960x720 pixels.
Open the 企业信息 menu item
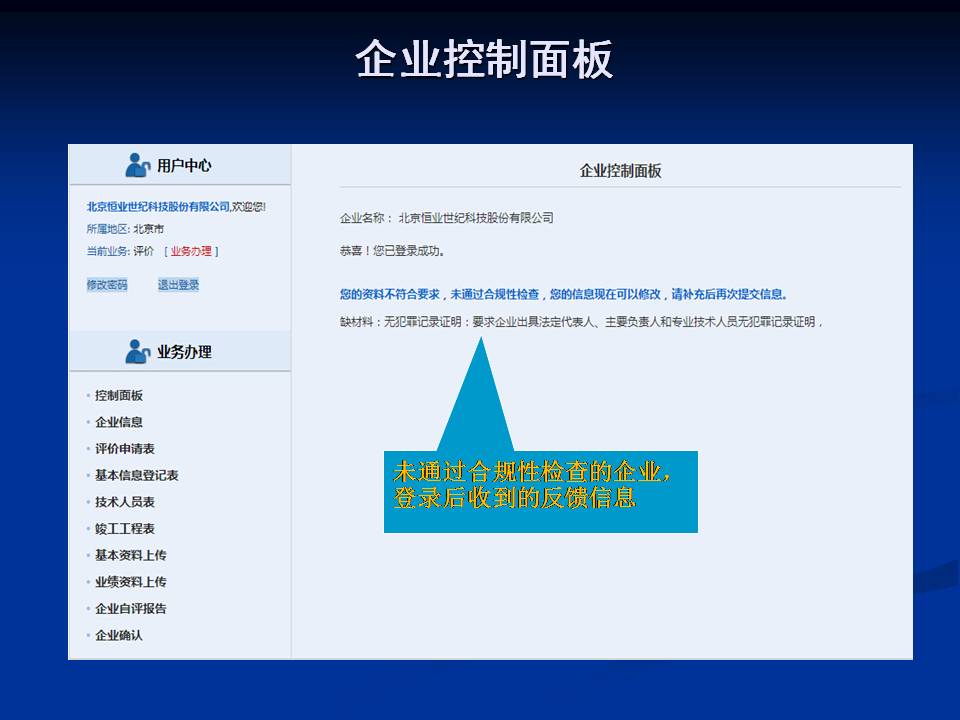pos(119,422)
